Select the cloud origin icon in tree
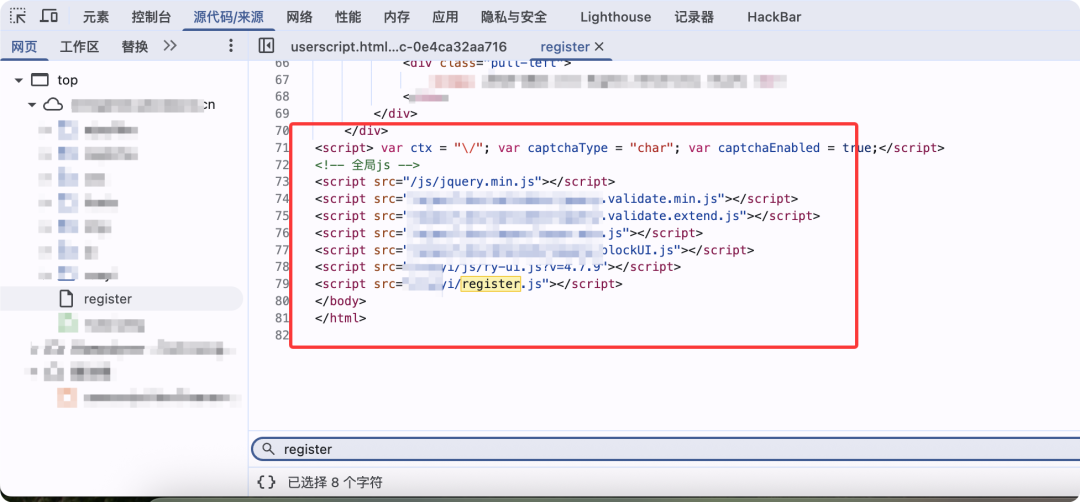1080x502 pixels. tap(54, 105)
